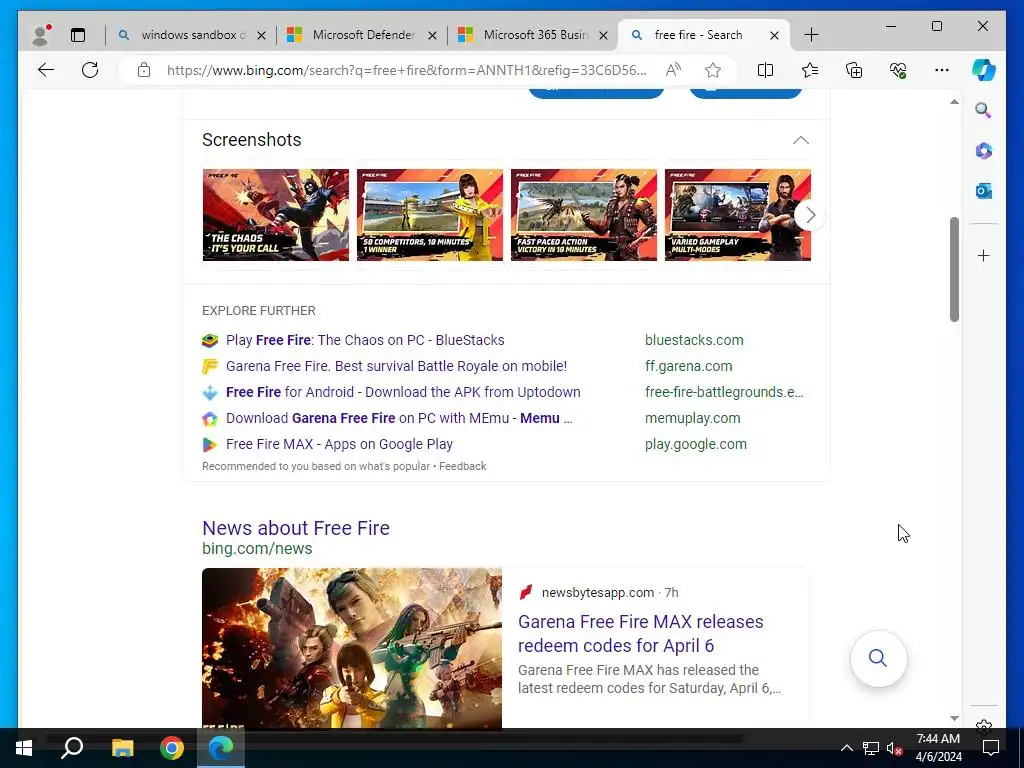The height and width of the screenshot is (768, 1024).
Task: Add this page to favorites star
Action: click(712, 70)
